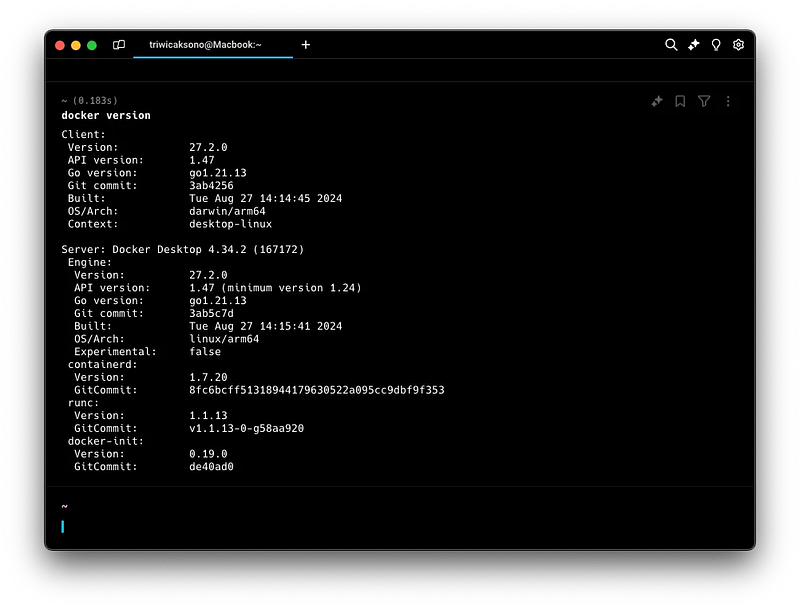Open the Warp search icon
The width and height of the screenshot is (800, 609).
tap(671, 45)
